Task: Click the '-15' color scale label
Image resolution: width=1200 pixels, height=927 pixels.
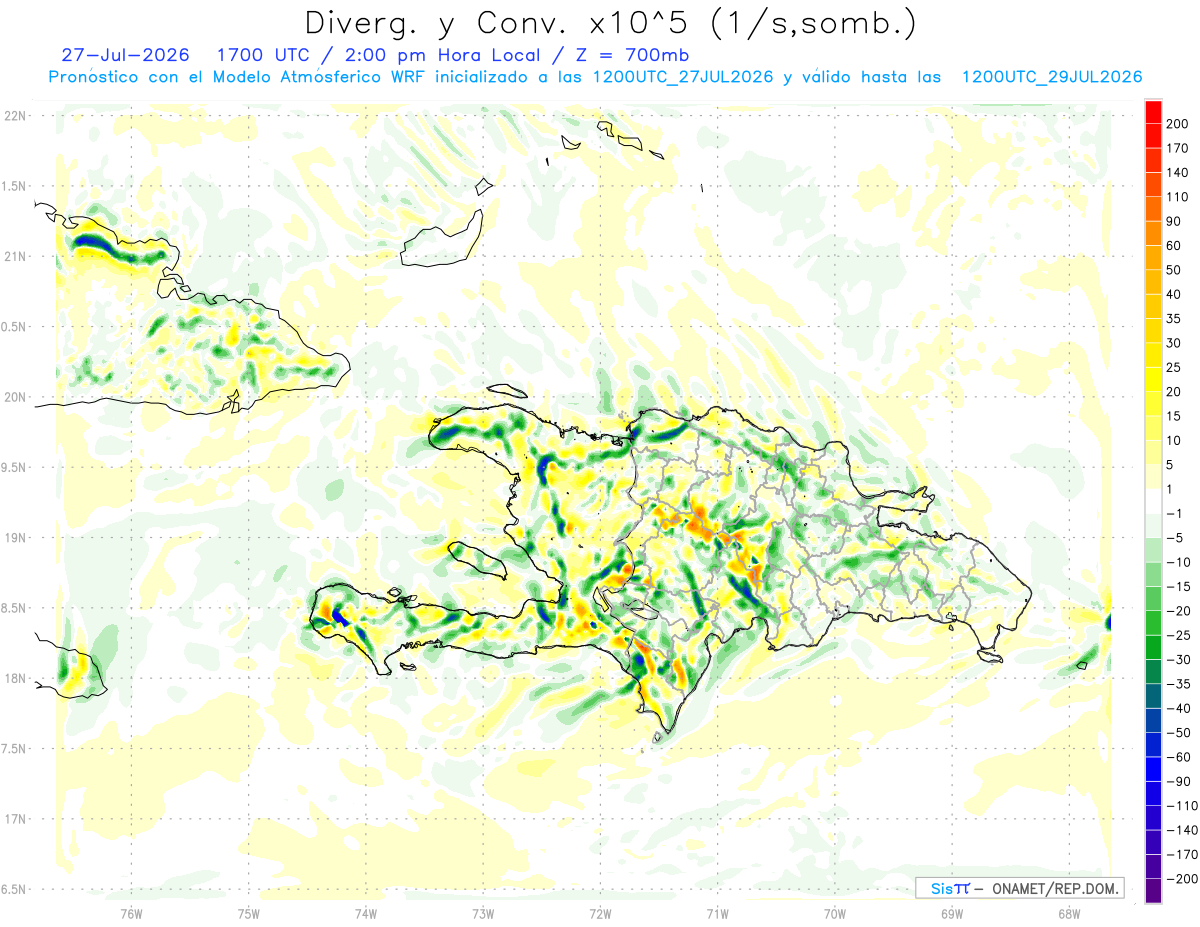Action: pos(1178,586)
